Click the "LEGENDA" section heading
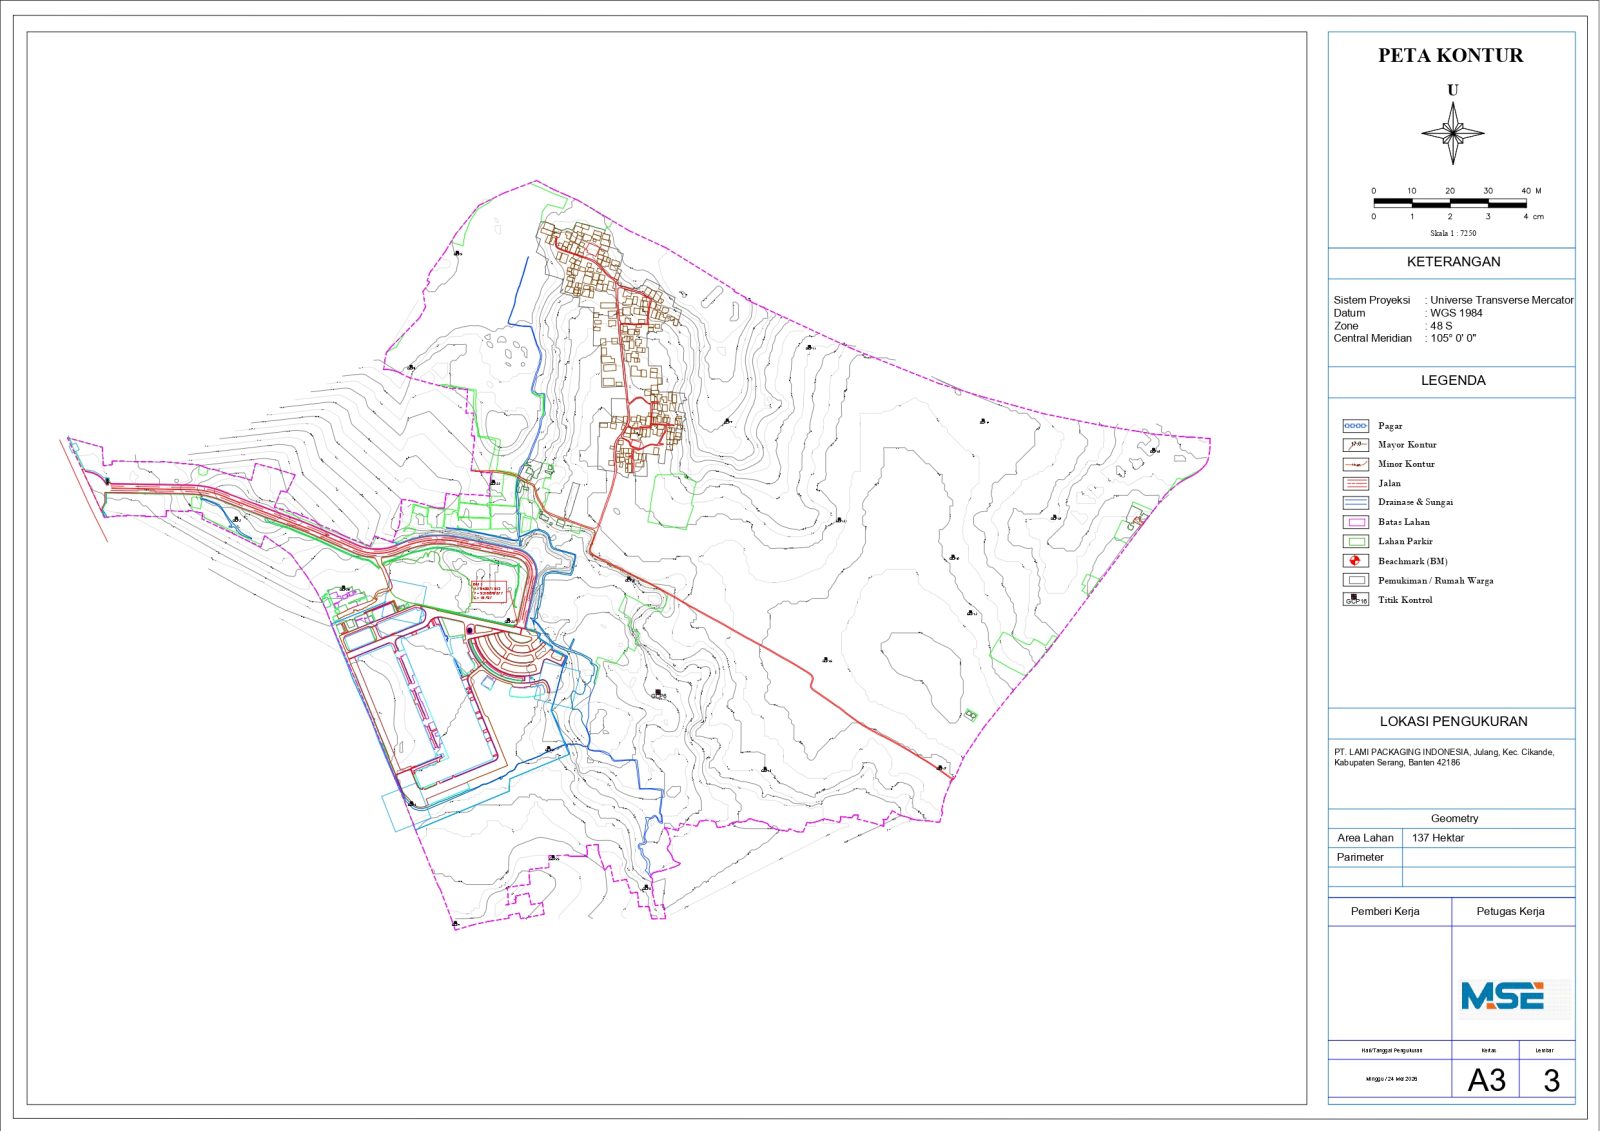The height and width of the screenshot is (1131, 1600). 1453,381
